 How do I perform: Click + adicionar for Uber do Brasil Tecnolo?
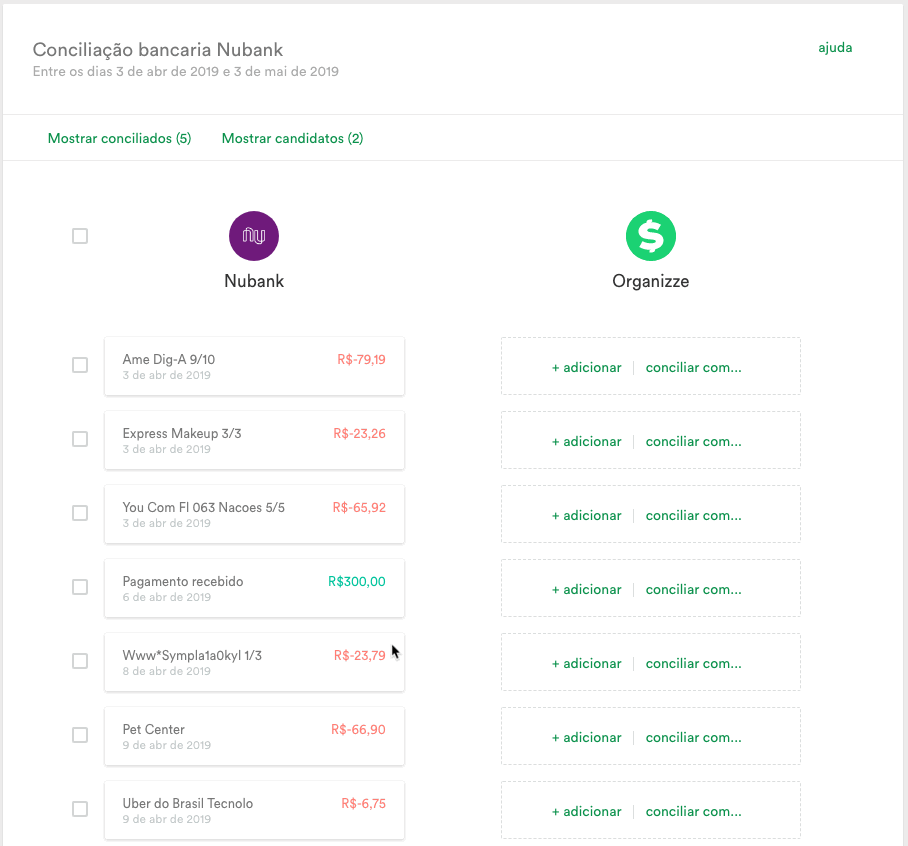pyautogui.click(x=586, y=812)
